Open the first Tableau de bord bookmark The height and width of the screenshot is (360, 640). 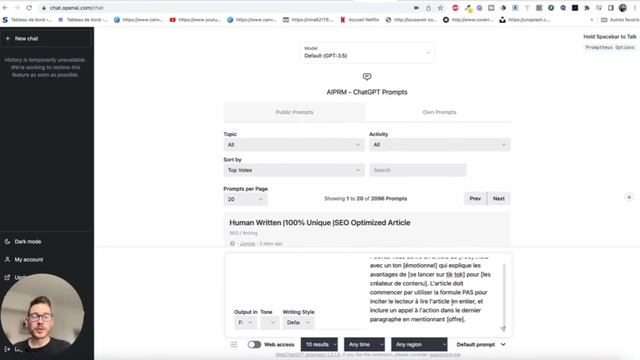[27, 20]
